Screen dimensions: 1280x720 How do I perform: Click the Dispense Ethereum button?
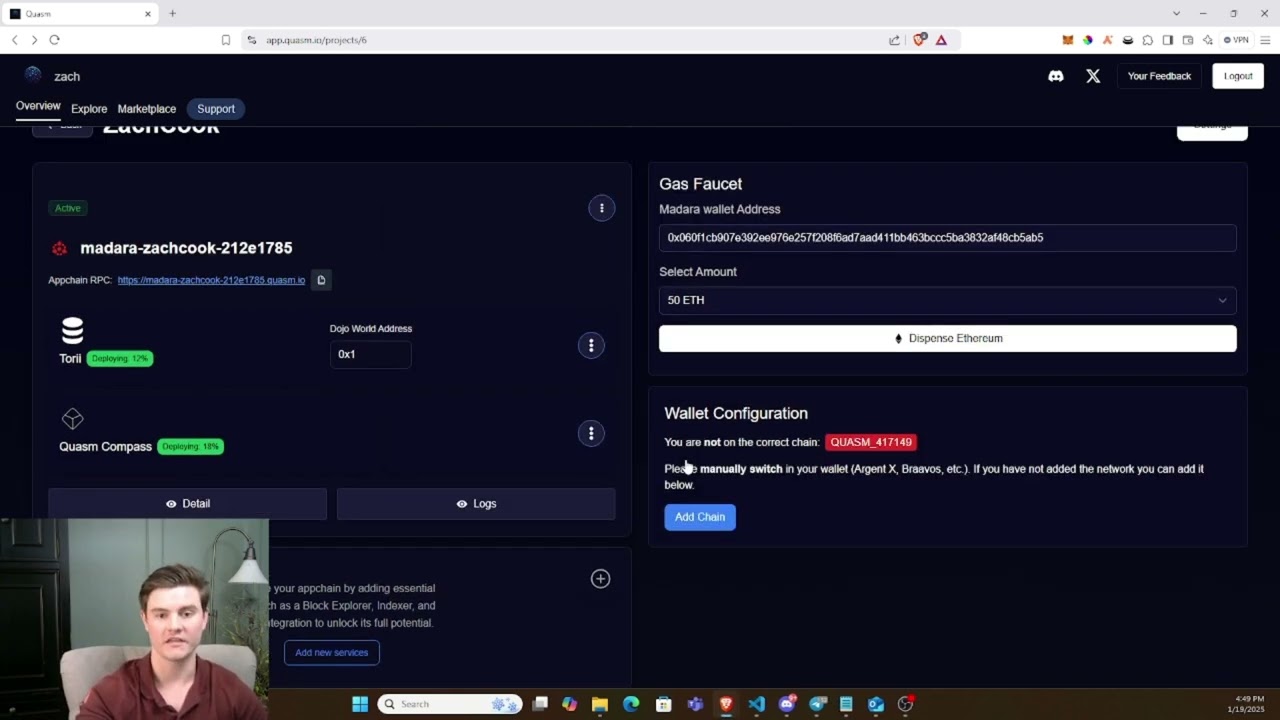coord(947,338)
